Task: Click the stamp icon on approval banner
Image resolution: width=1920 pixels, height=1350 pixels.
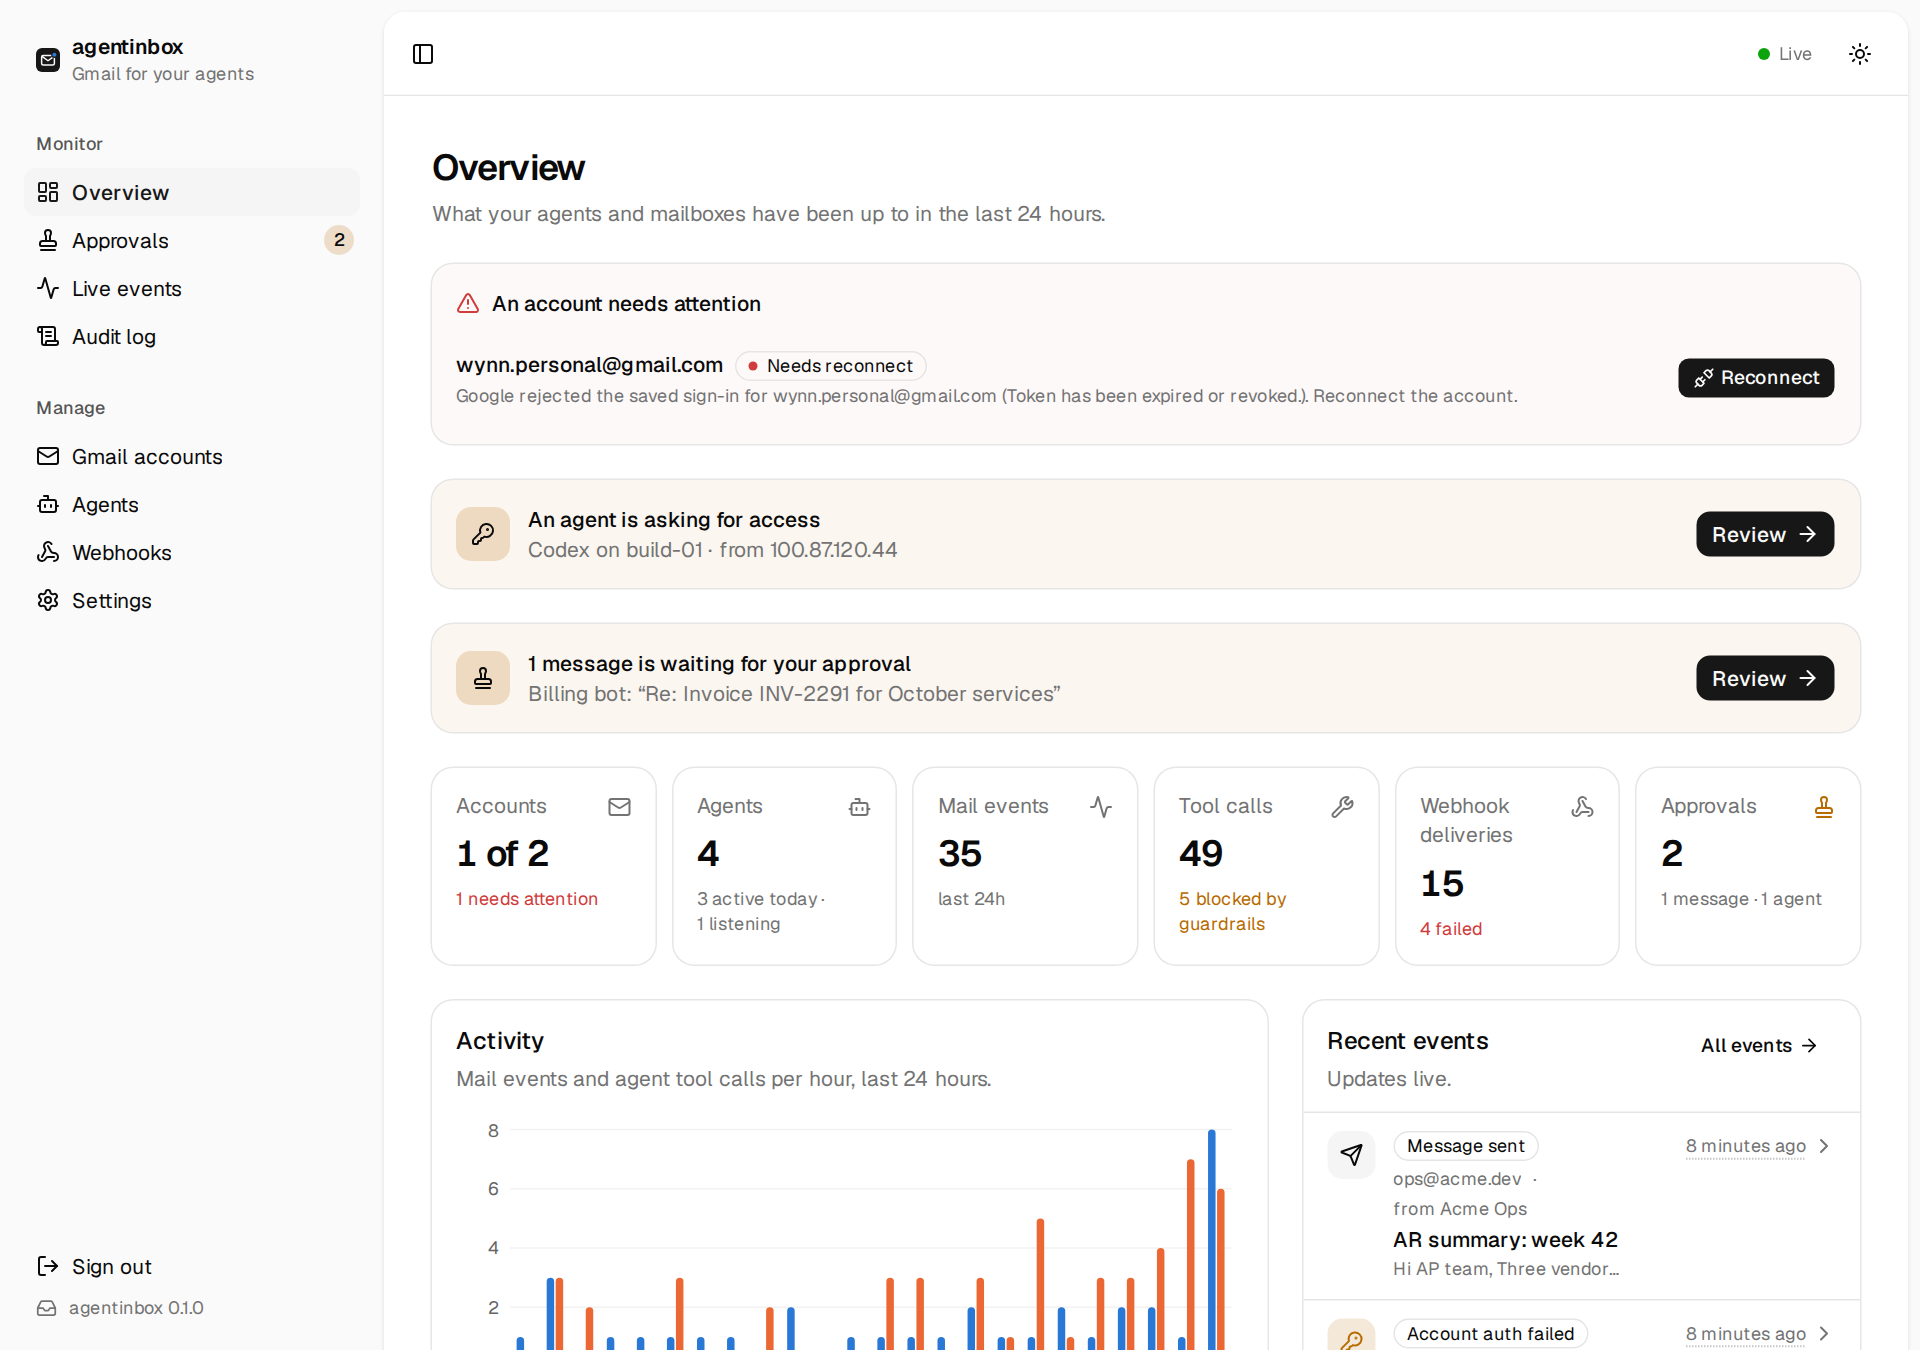Action: coord(483,678)
